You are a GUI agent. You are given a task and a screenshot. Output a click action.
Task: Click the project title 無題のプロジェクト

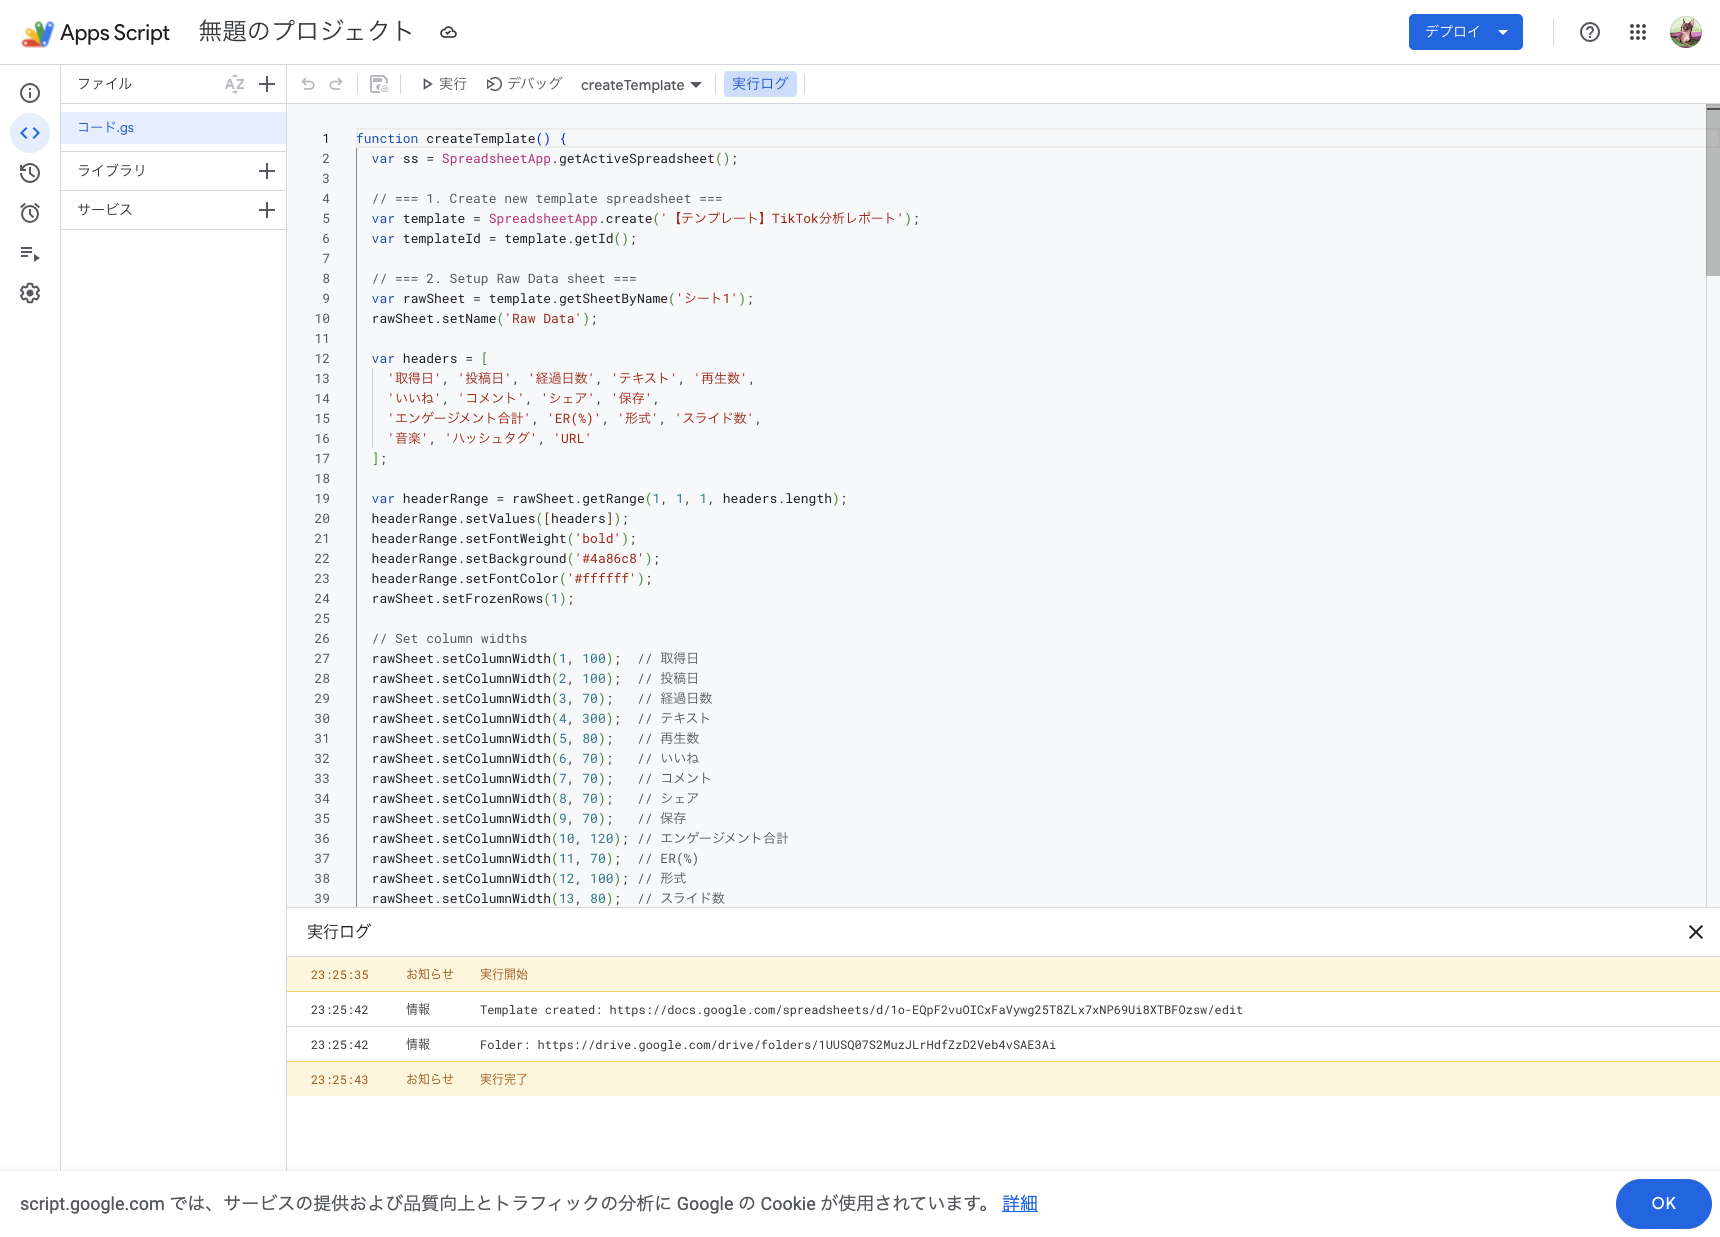coord(306,32)
